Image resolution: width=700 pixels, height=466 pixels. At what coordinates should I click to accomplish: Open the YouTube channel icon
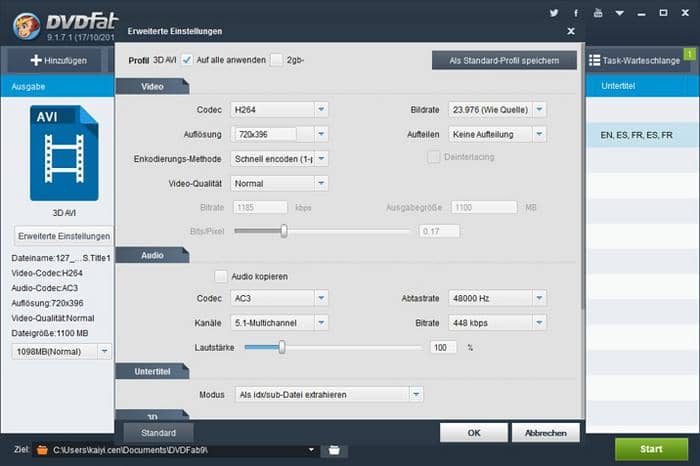598,14
